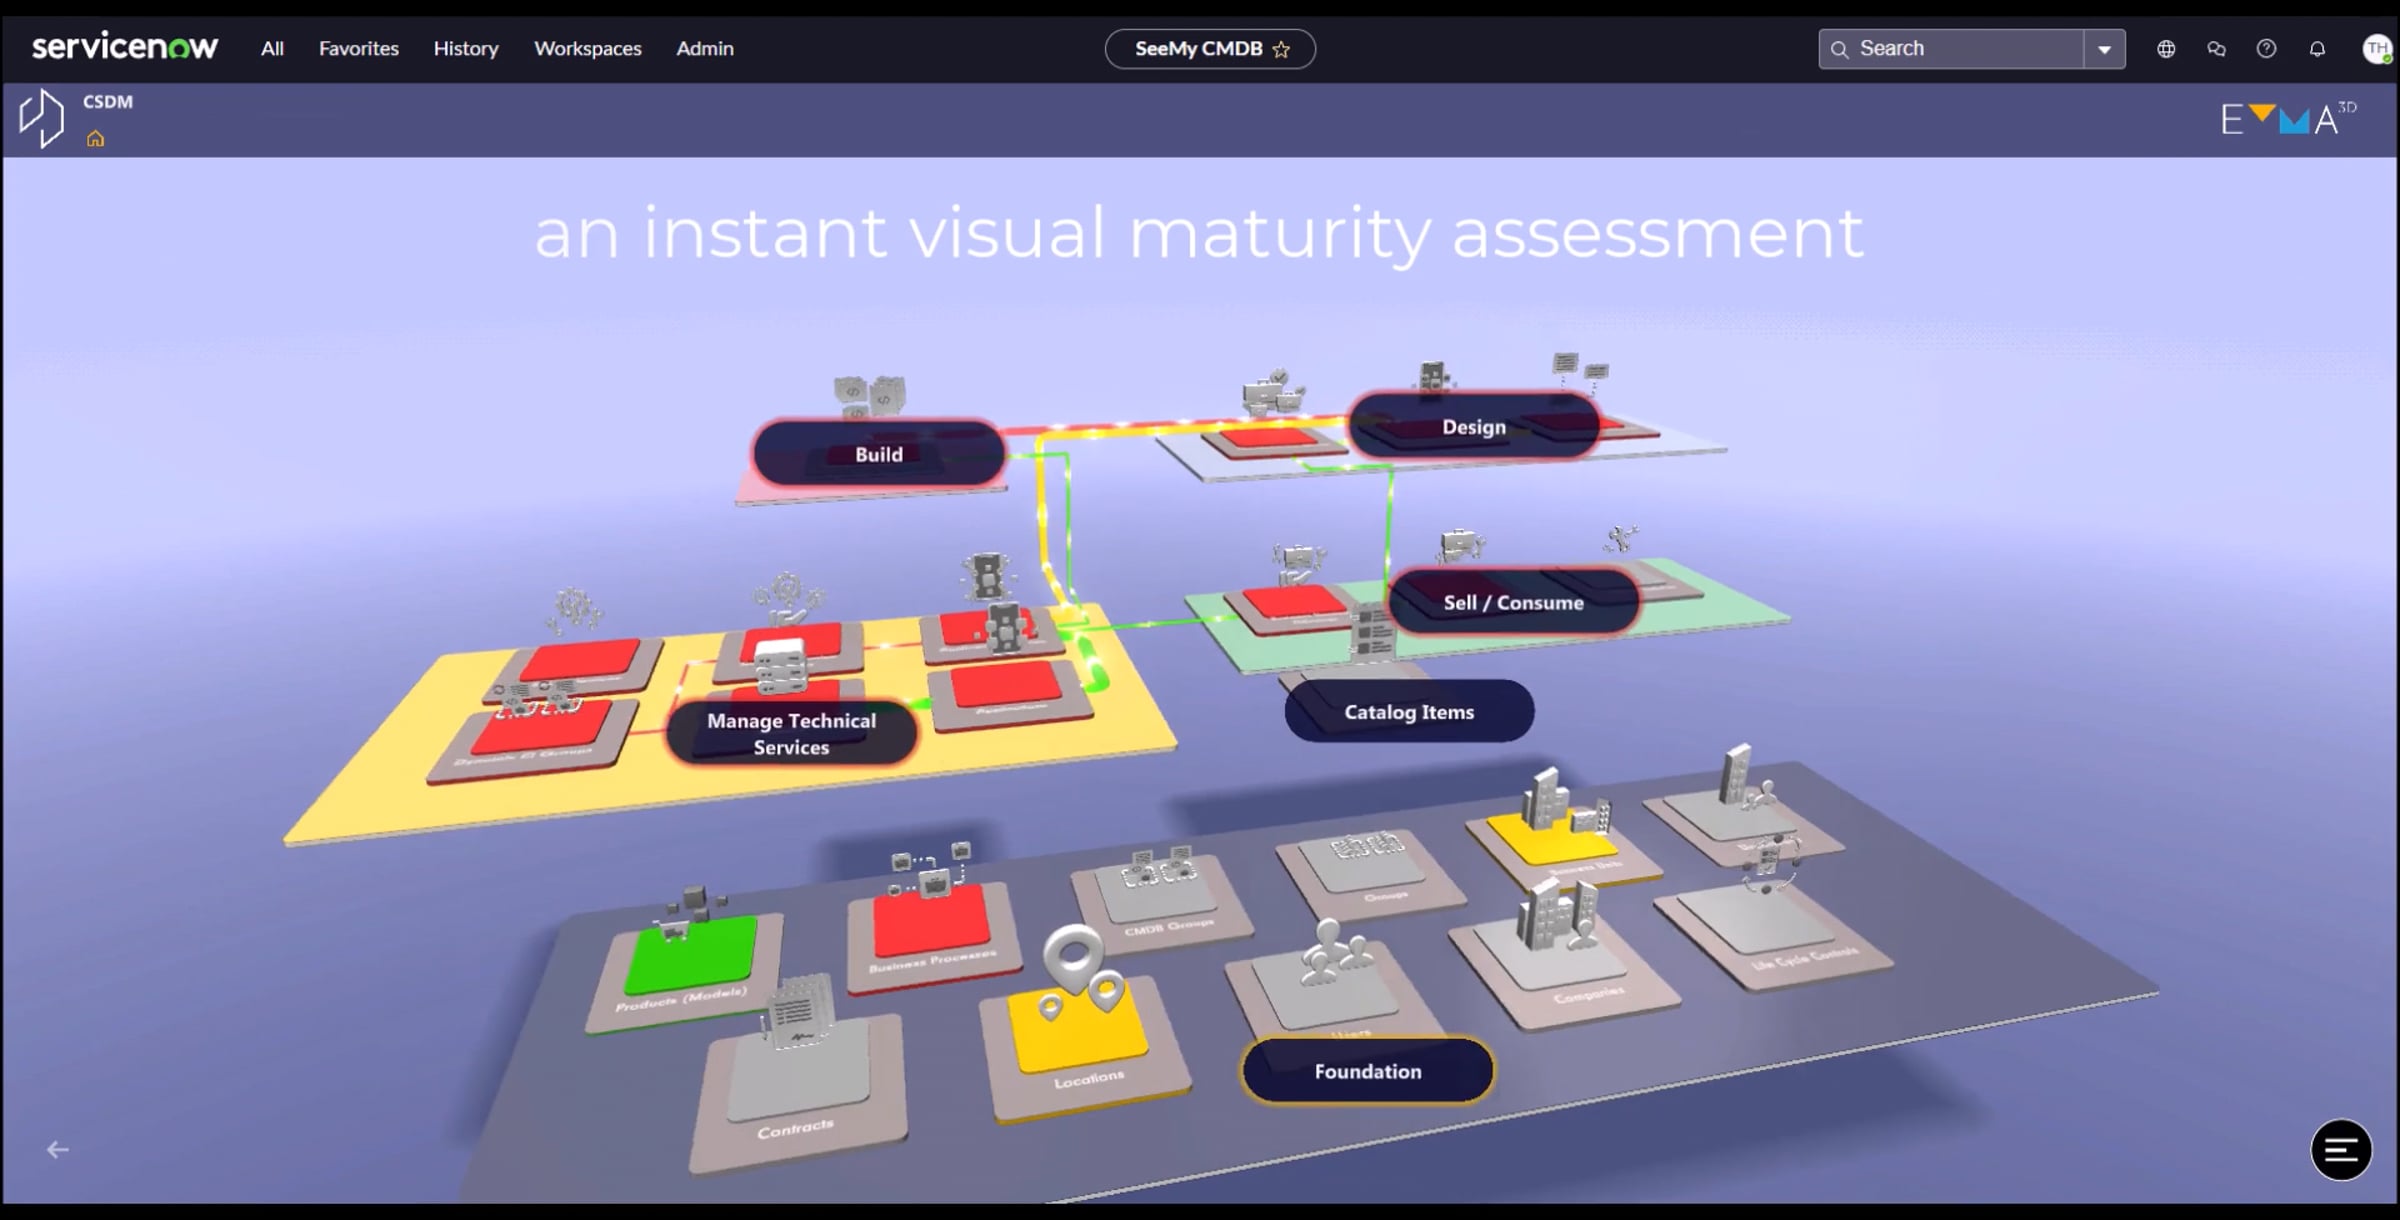The height and width of the screenshot is (1220, 2400).
Task: Open the chat conversations icon
Action: (2216, 48)
